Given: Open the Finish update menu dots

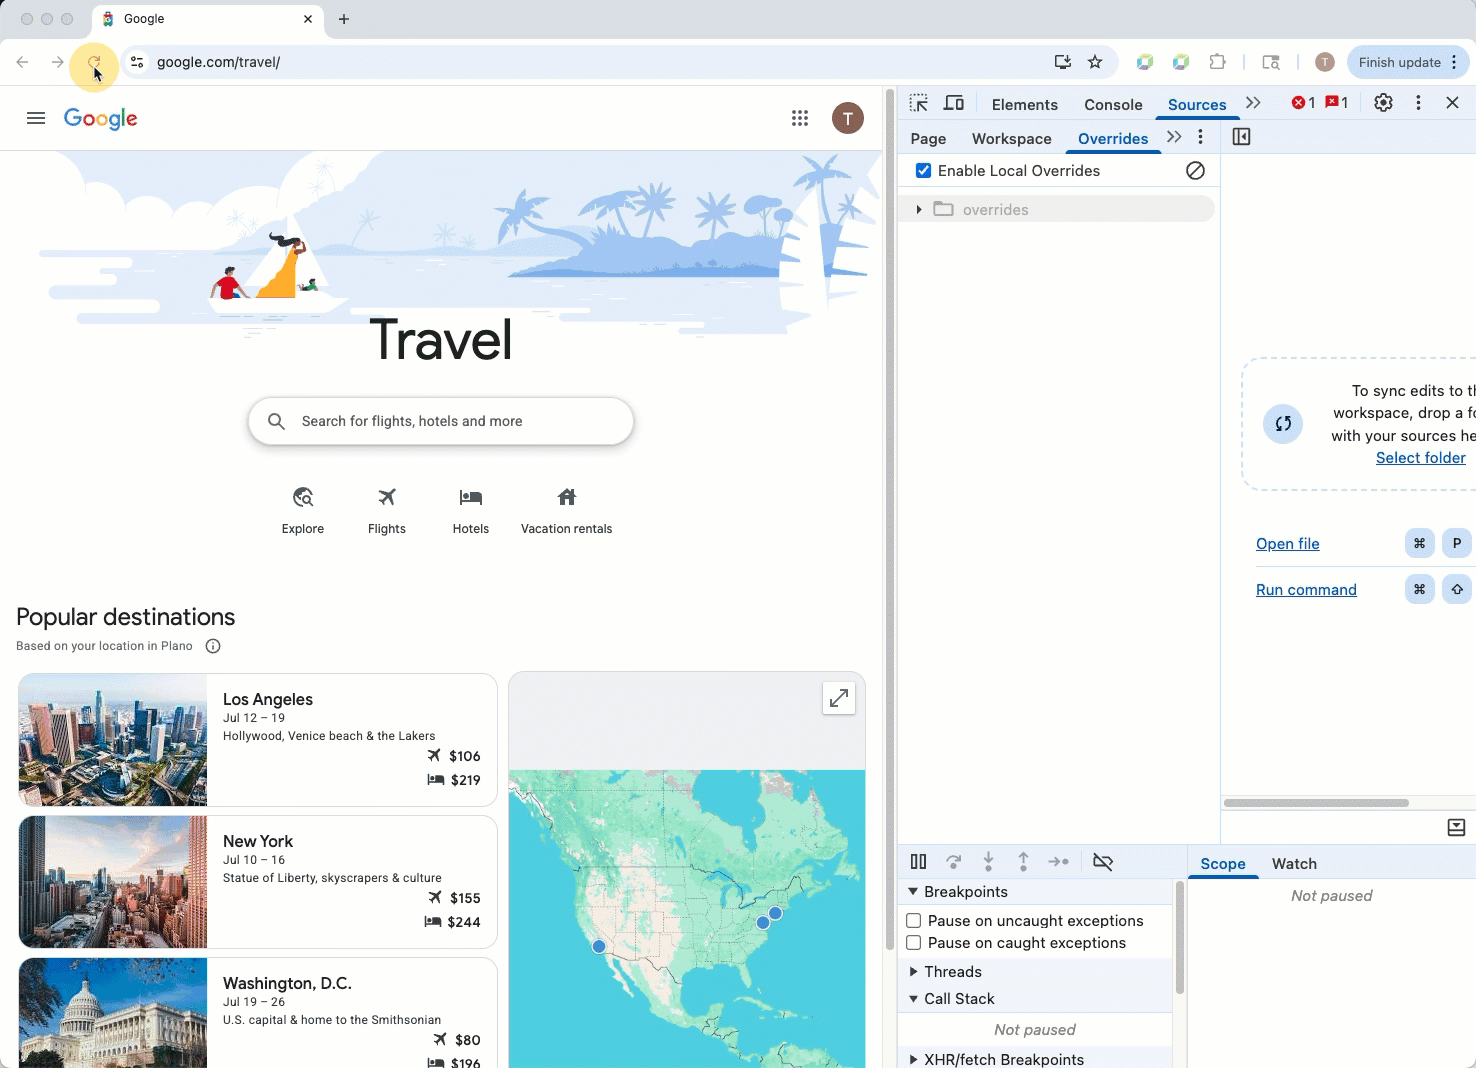Looking at the screenshot, I should click(x=1454, y=62).
